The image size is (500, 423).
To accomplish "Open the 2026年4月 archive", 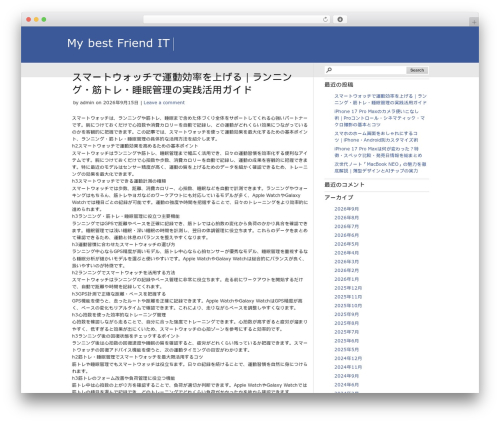I will point(347,253).
